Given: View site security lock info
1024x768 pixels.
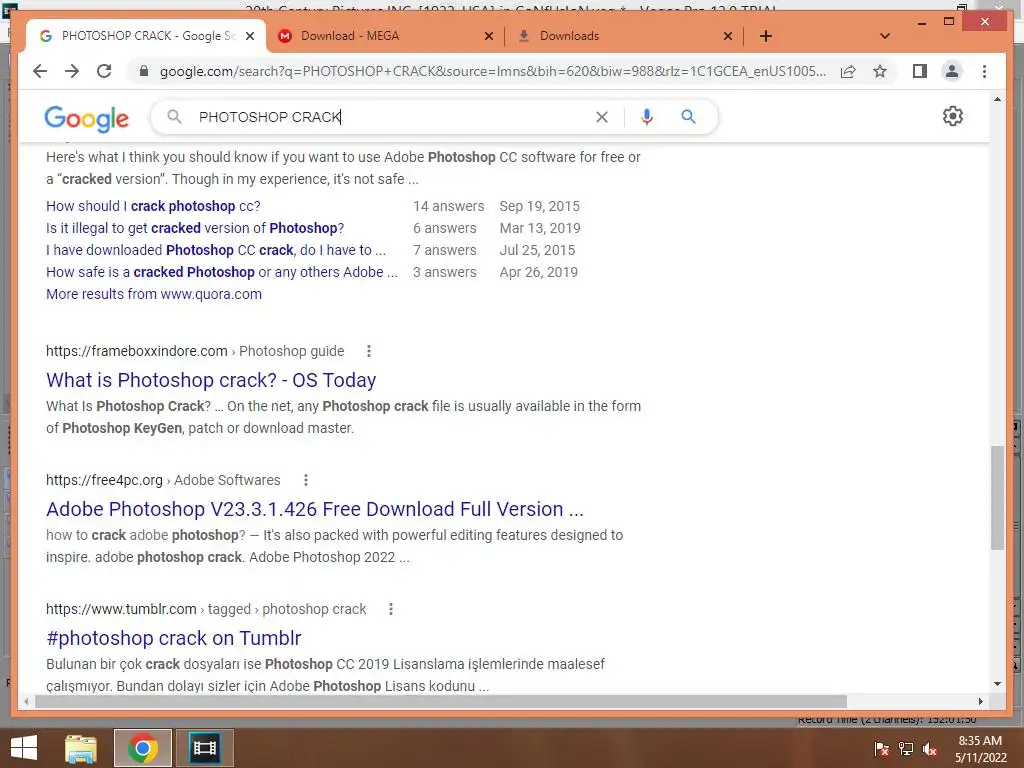Looking at the screenshot, I should (x=144, y=71).
